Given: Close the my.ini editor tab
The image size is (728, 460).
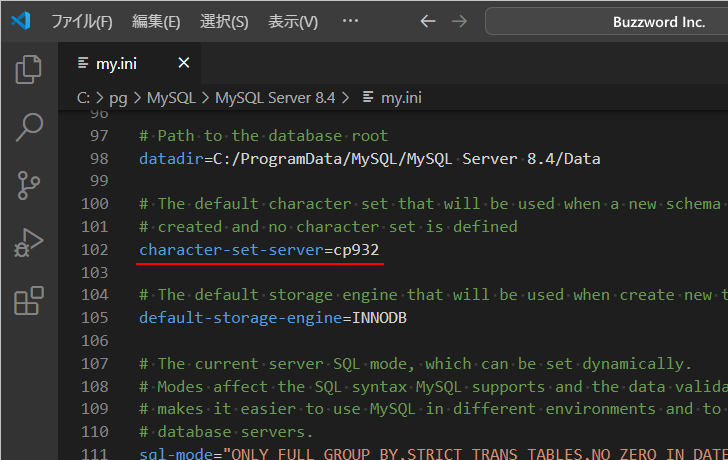Looking at the screenshot, I should (184, 63).
